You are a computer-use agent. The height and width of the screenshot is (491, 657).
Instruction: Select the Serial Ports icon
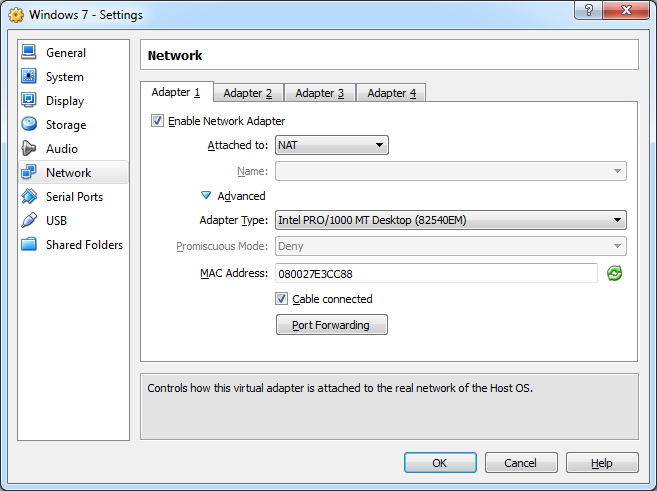click(28, 197)
